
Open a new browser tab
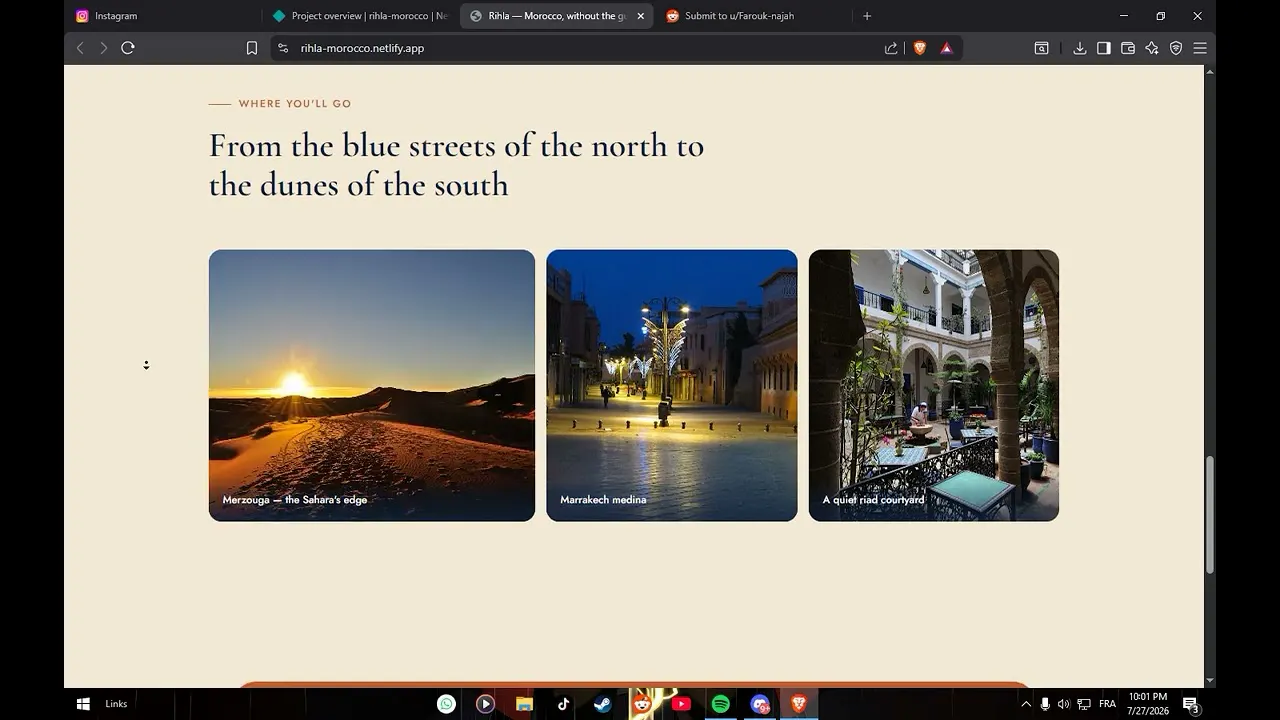[867, 16]
